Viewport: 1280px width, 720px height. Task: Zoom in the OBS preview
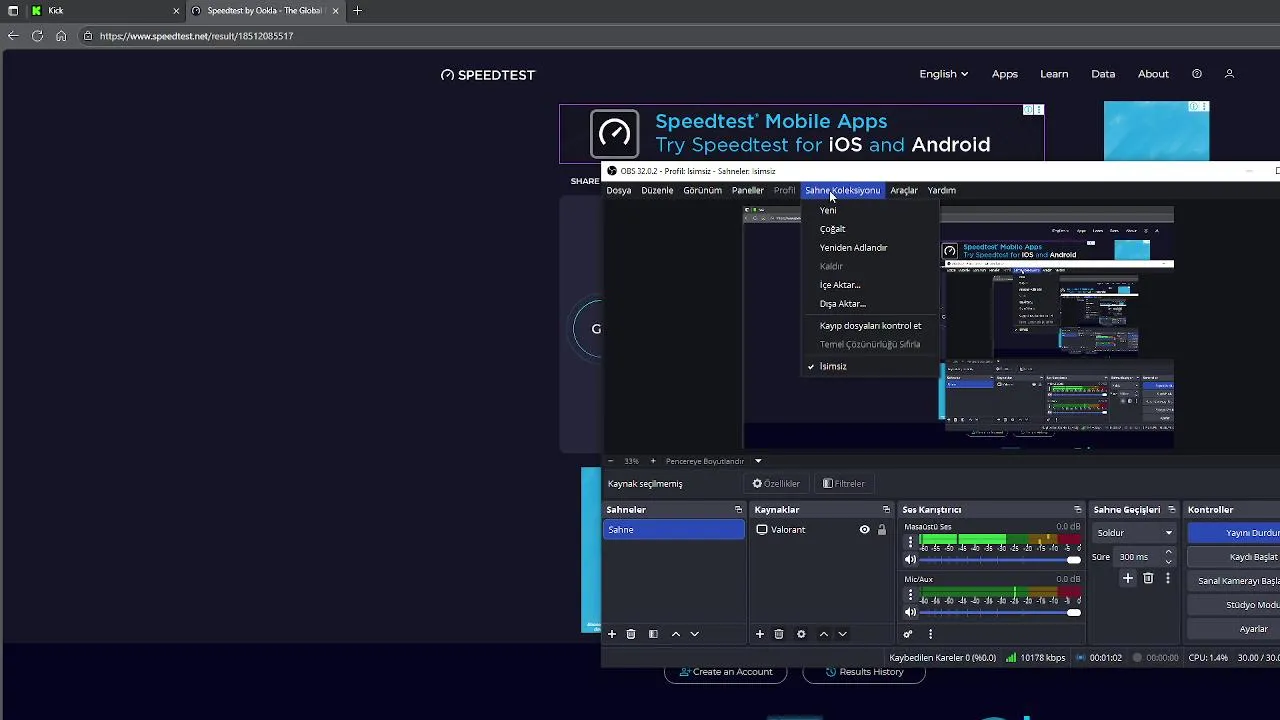pyautogui.click(x=653, y=461)
